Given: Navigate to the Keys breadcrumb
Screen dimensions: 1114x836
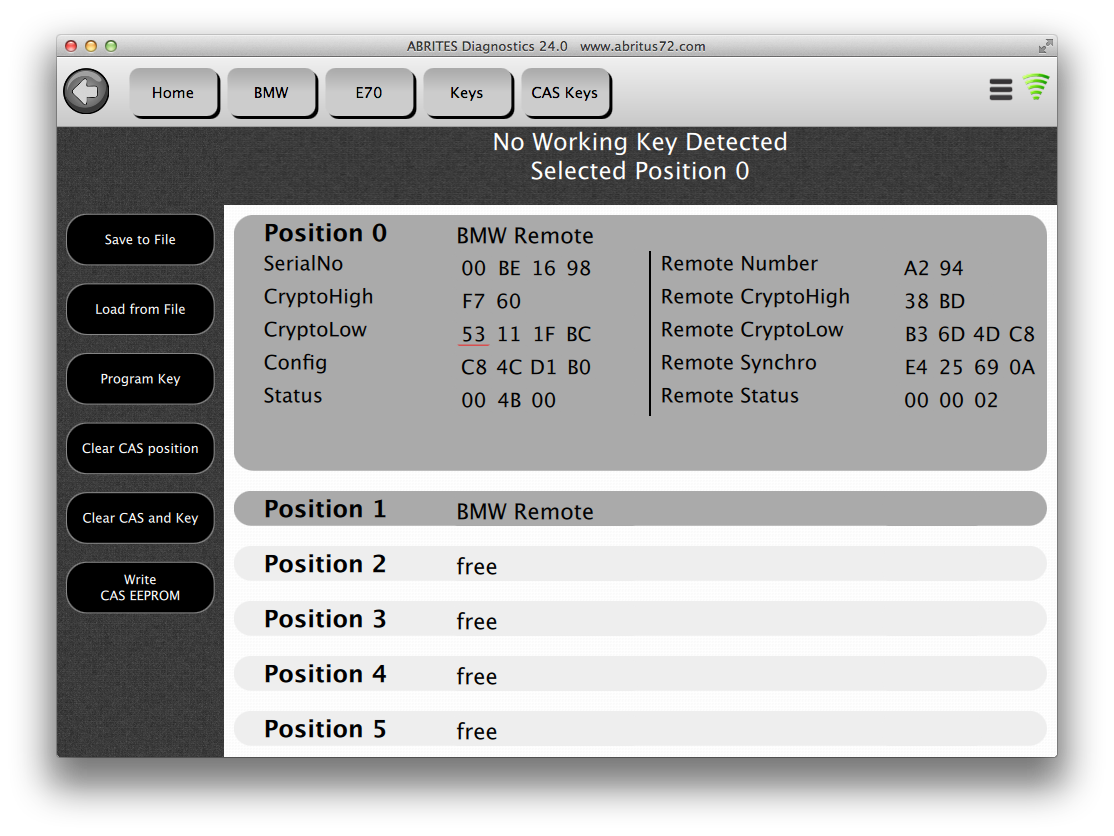Looking at the screenshot, I should (467, 93).
